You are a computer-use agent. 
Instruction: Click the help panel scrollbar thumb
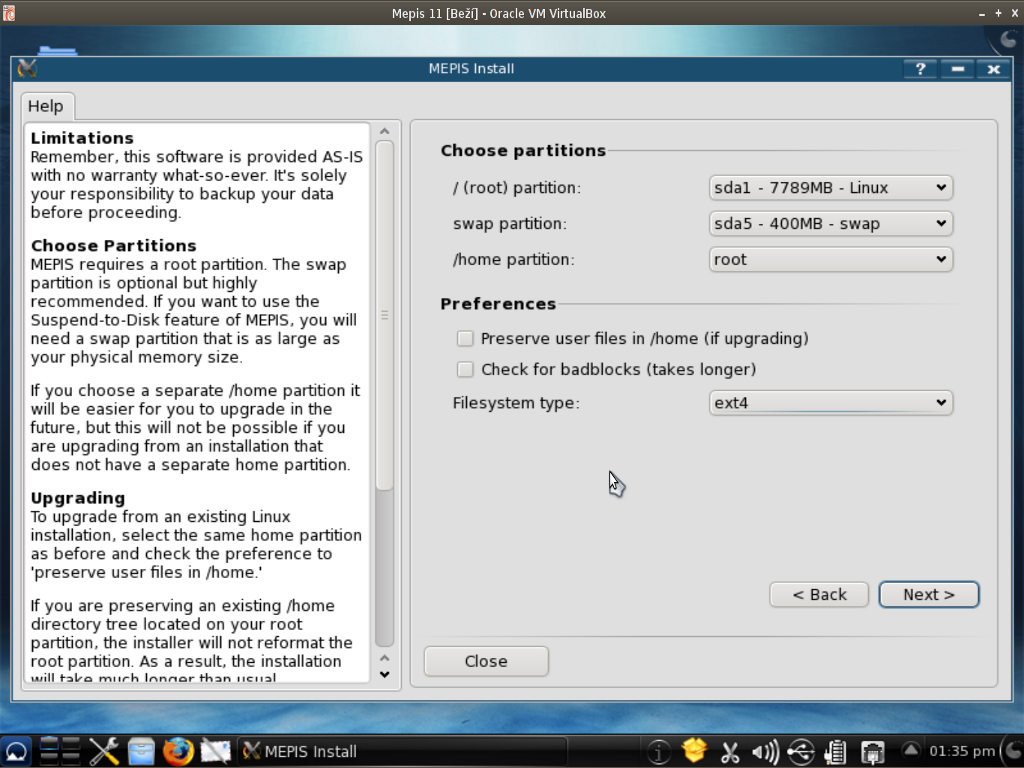click(x=385, y=316)
